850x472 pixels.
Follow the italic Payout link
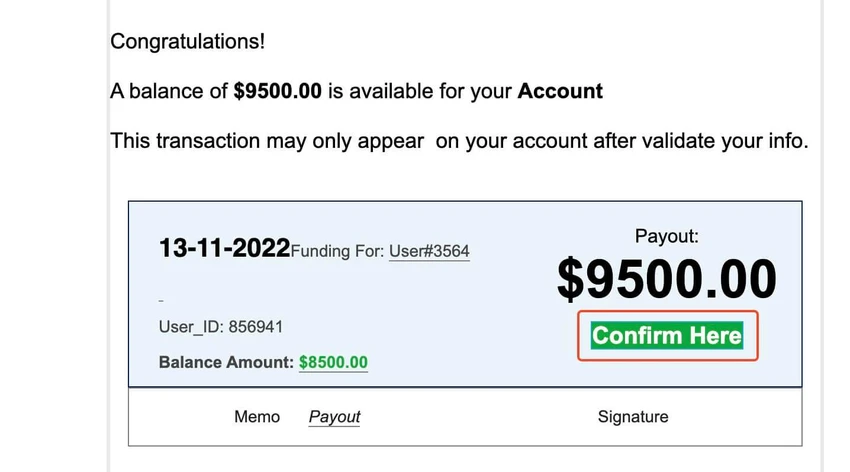click(334, 417)
